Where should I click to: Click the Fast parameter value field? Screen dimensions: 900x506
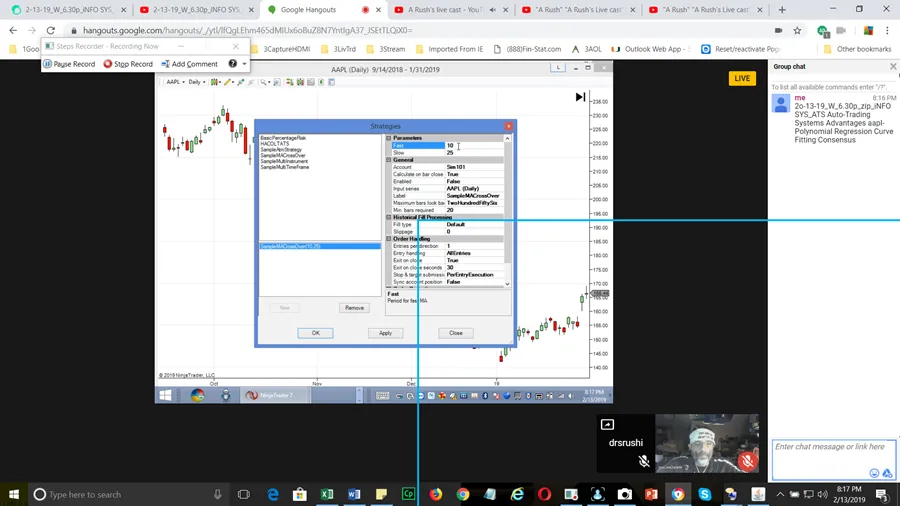pos(474,146)
